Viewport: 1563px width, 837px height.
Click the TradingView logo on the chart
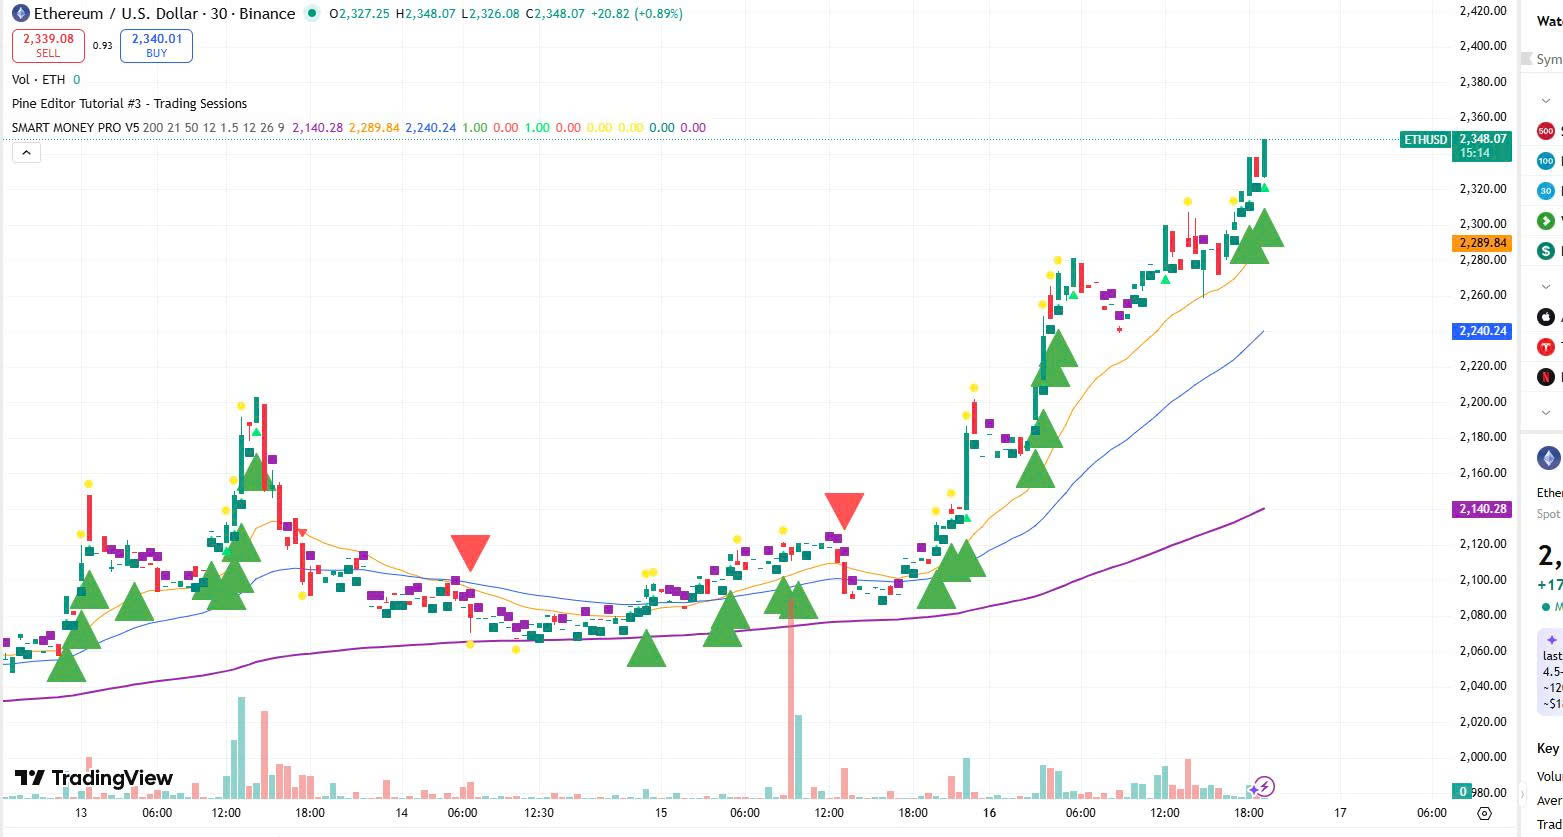point(94,778)
